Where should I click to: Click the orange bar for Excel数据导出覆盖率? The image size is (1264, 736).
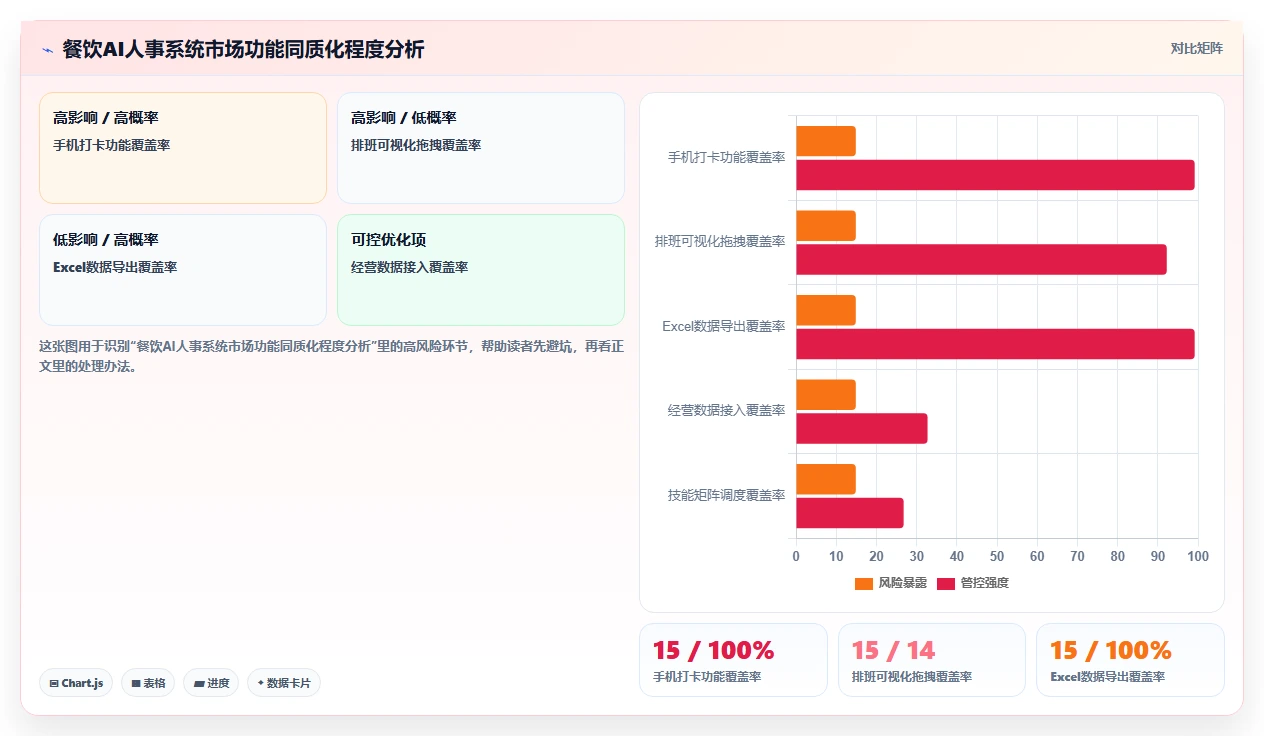tap(826, 310)
